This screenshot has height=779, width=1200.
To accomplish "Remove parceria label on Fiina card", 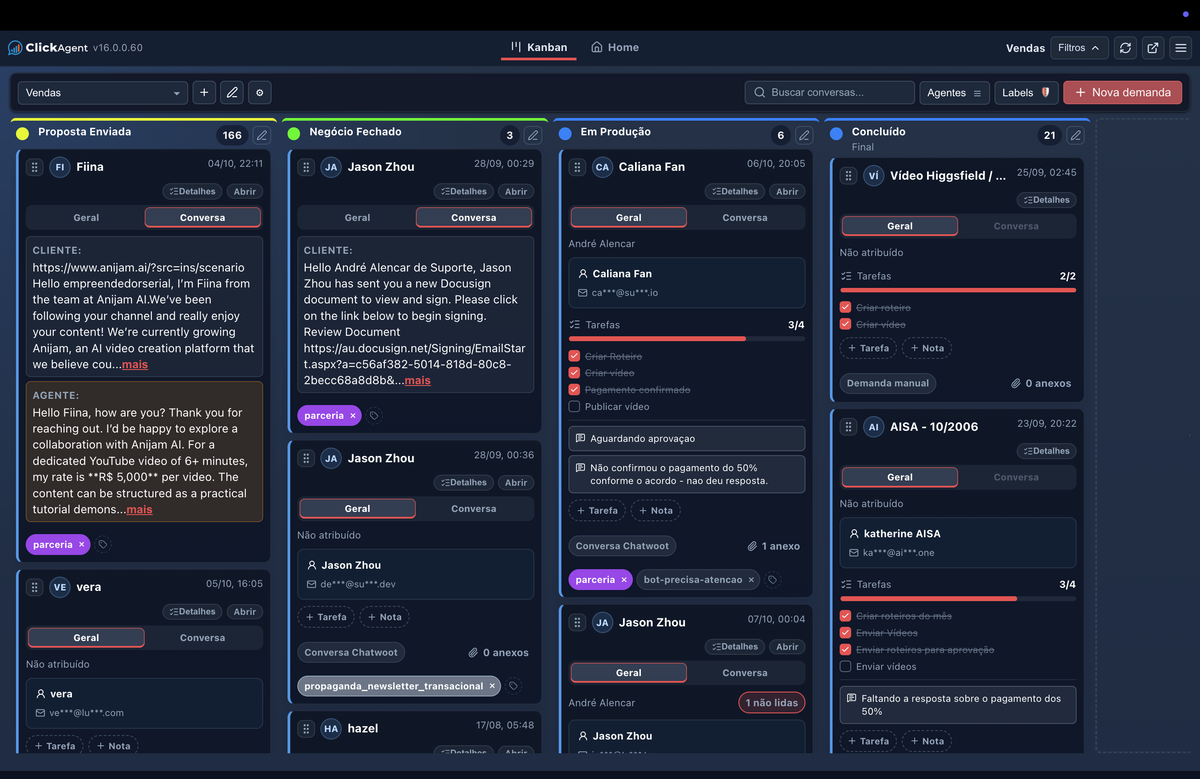I will 81,545.
